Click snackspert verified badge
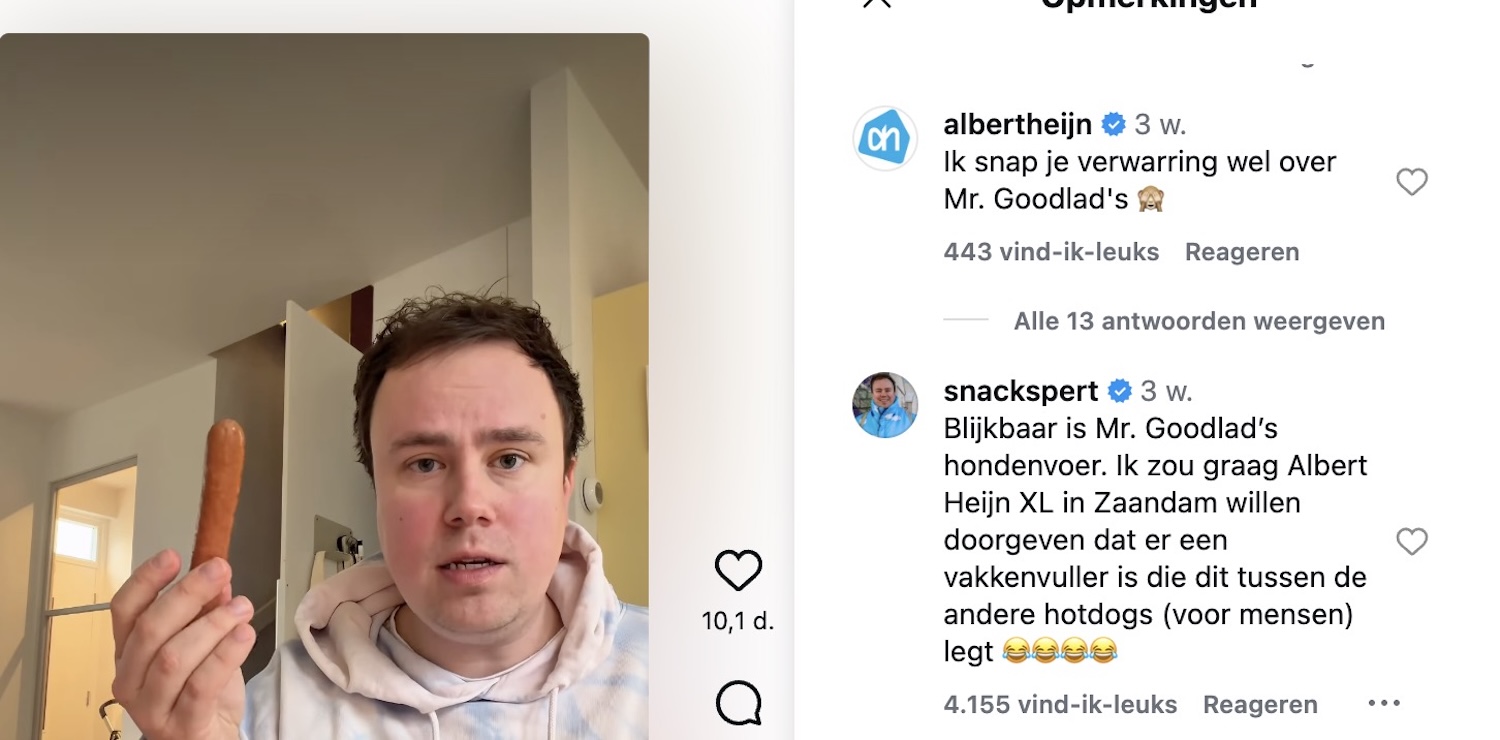This screenshot has height=740, width=1500. pos(1120,391)
